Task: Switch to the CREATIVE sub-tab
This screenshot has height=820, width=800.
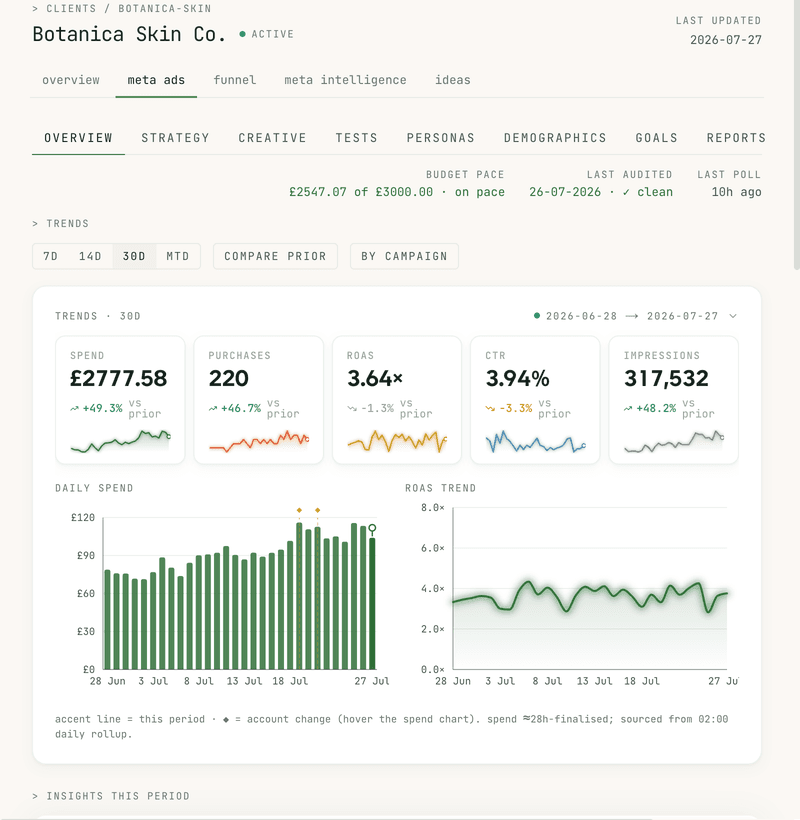Action: pos(272,138)
